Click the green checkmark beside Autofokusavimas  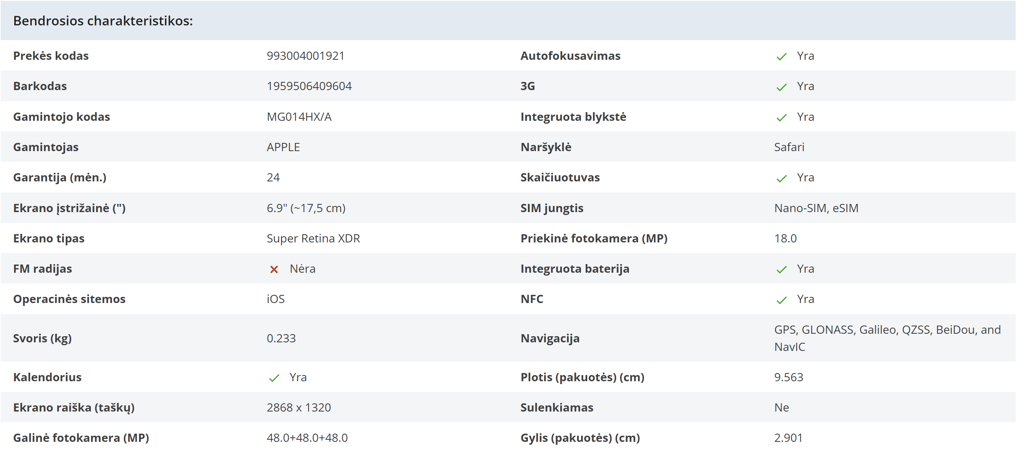tap(781, 56)
